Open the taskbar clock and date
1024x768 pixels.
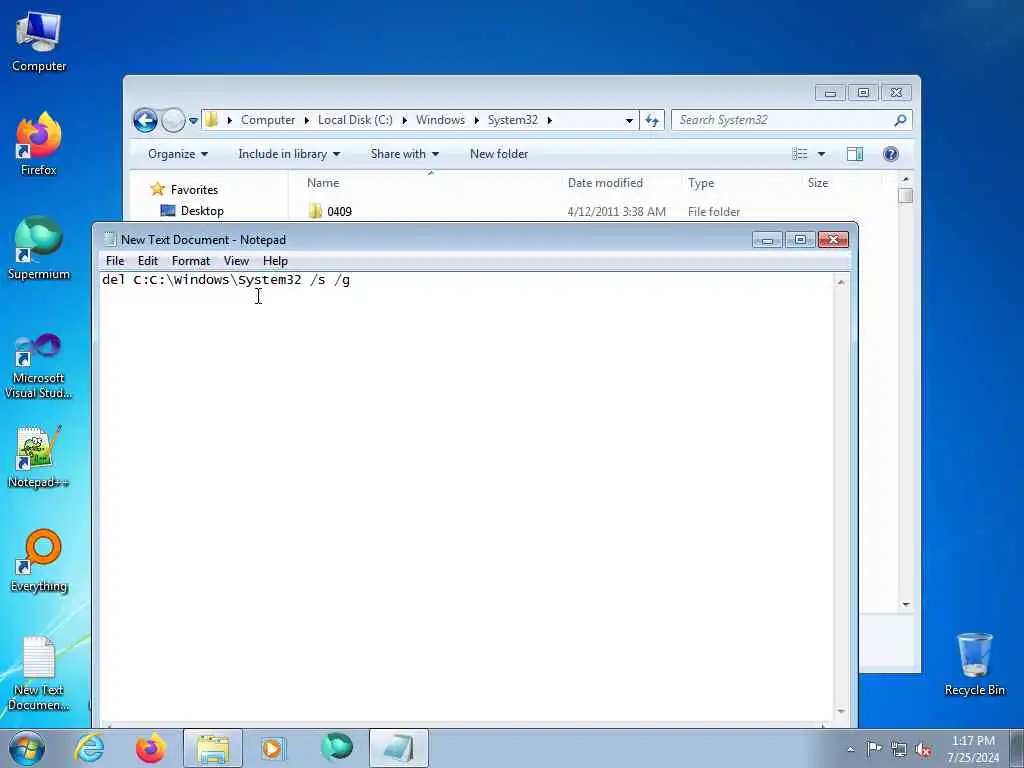click(x=973, y=749)
